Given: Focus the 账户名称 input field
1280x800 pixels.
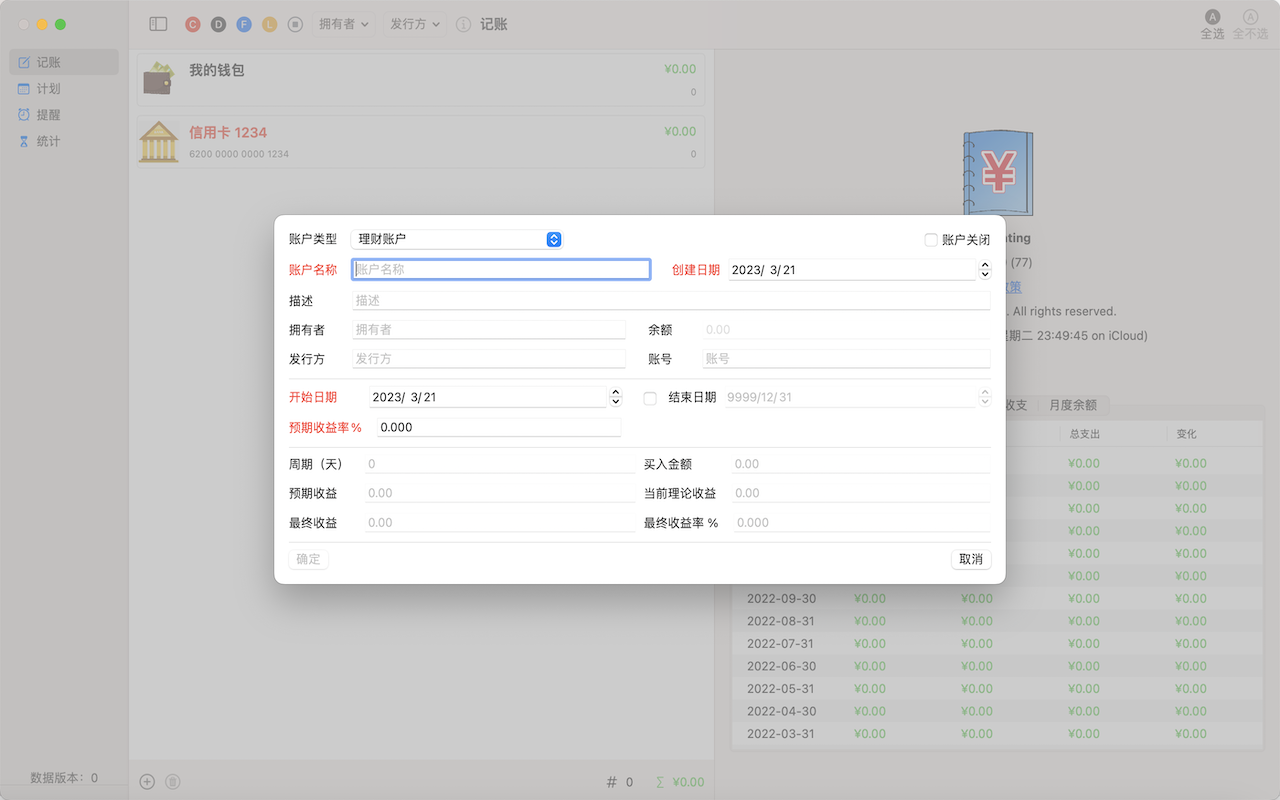Looking at the screenshot, I should (501, 269).
